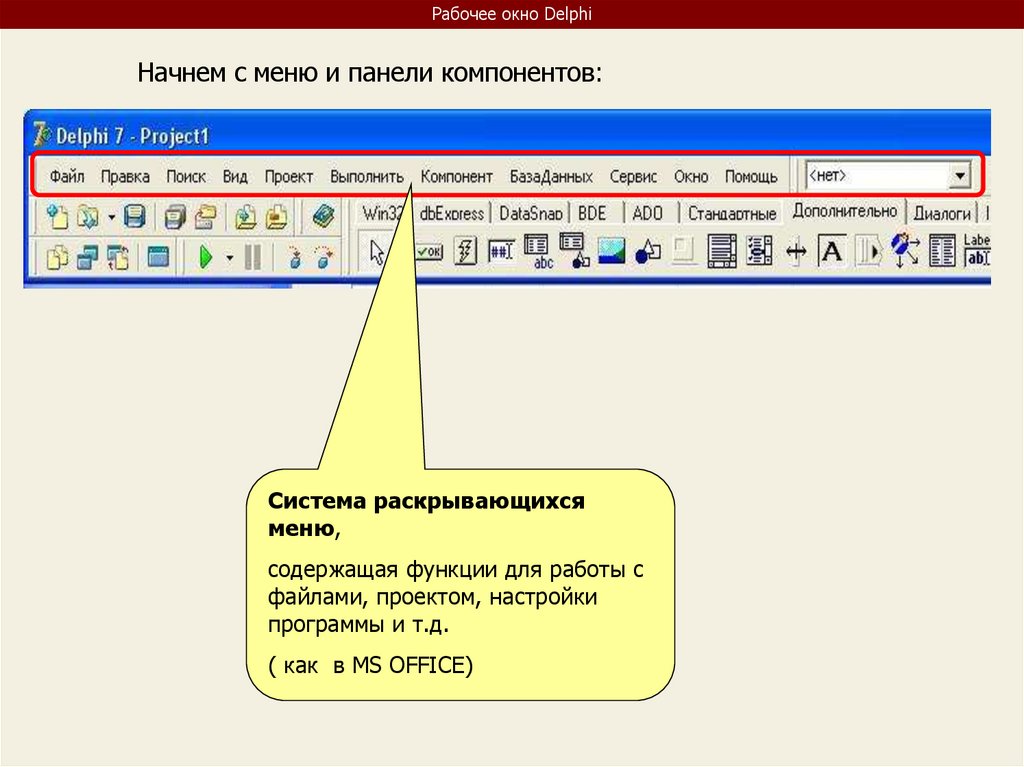Switch to the dbExpress palette tab
The height and width of the screenshot is (767, 1024).
click(x=452, y=213)
